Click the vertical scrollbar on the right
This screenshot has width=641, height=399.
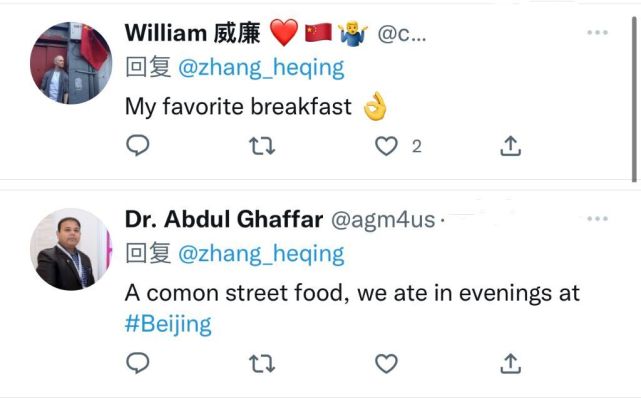(x=634, y=99)
